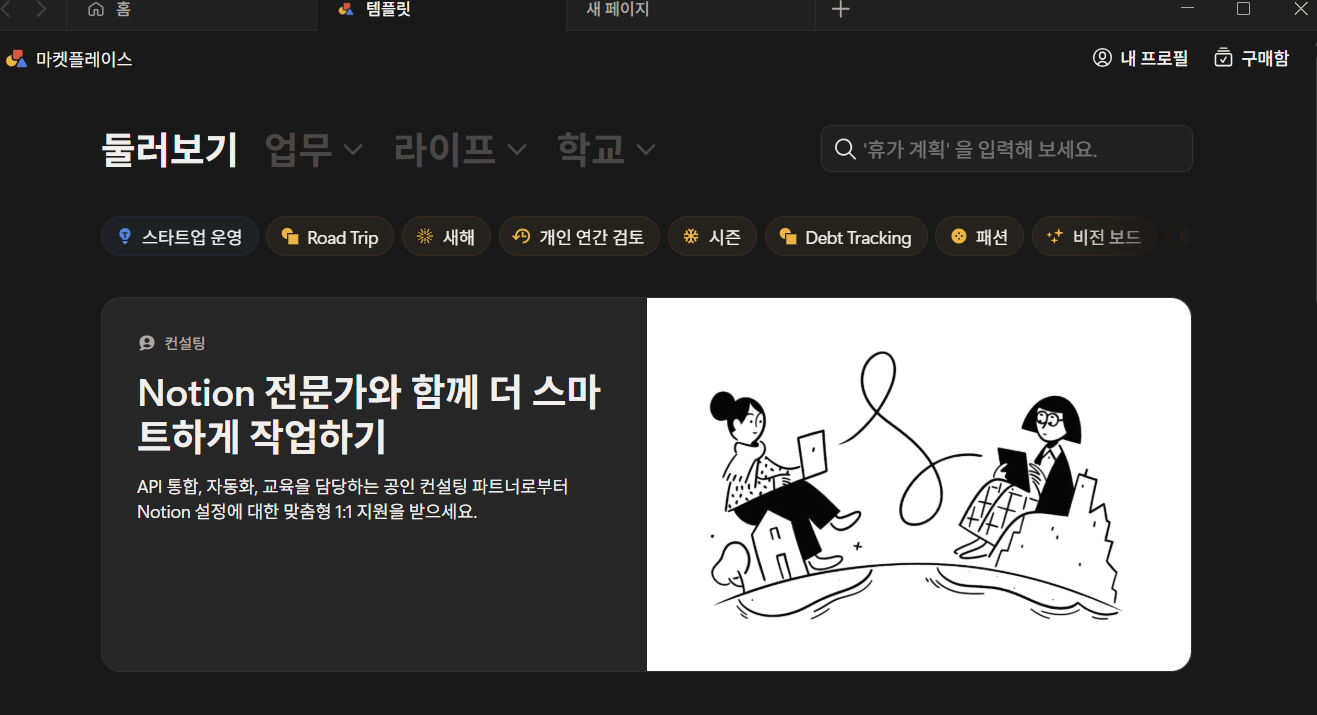
Task: Toggle the 스타트업 운영 filter chip
Action: 180,236
